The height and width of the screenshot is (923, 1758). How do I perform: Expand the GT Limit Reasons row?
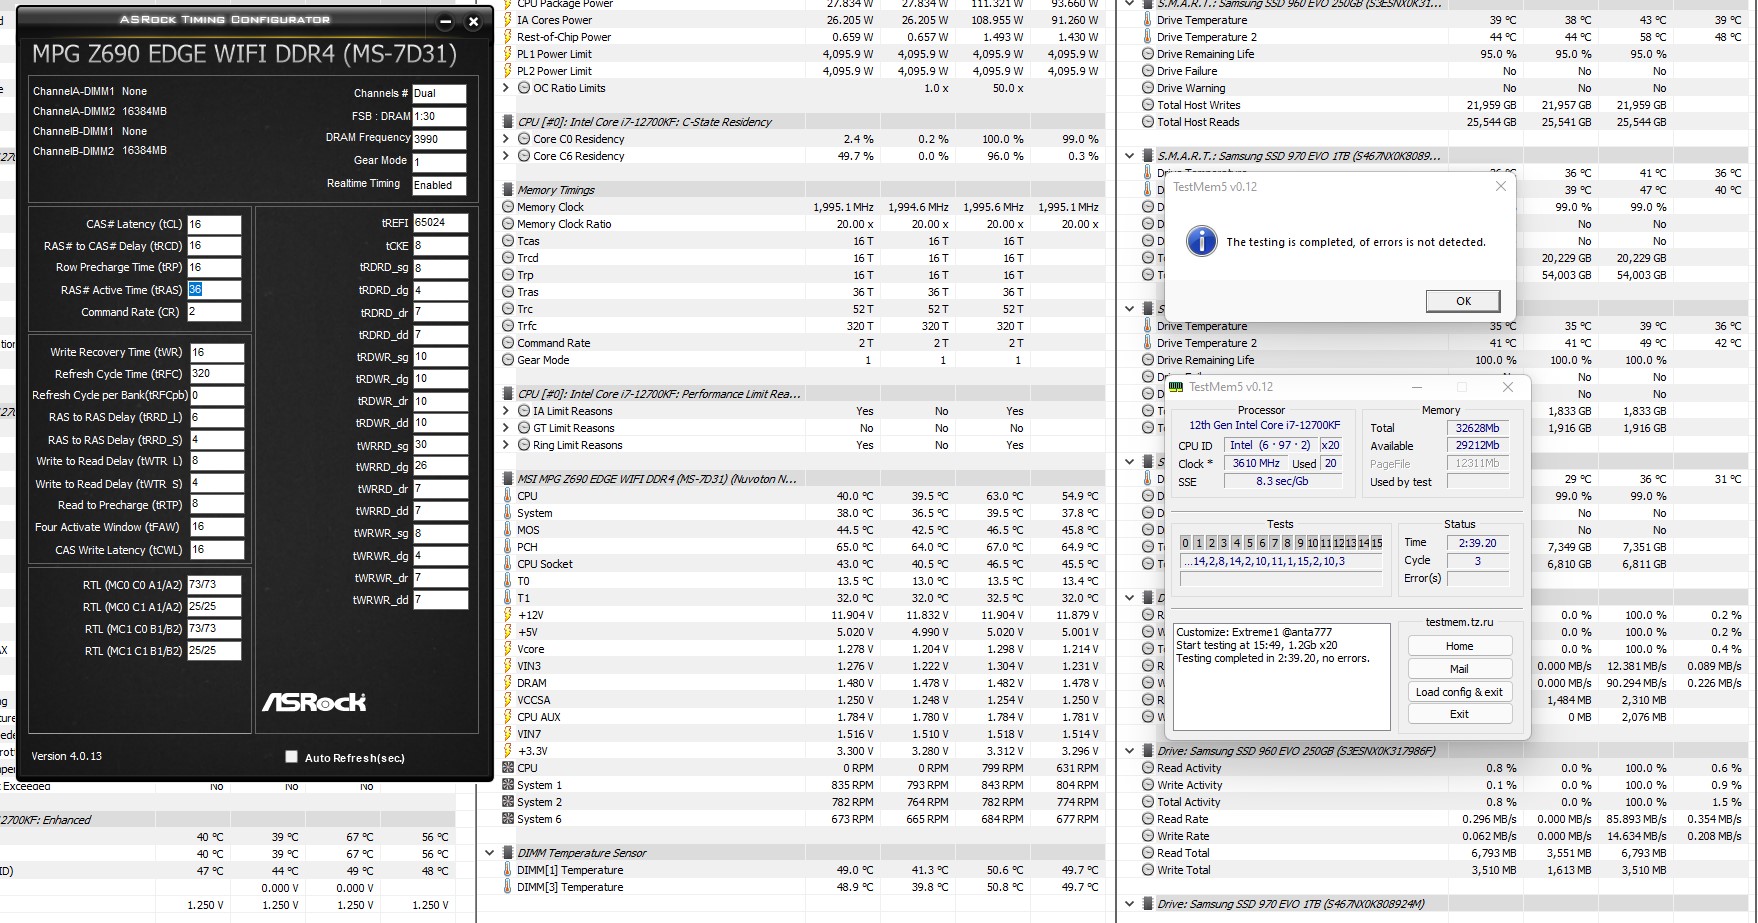(x=506, y=428)
